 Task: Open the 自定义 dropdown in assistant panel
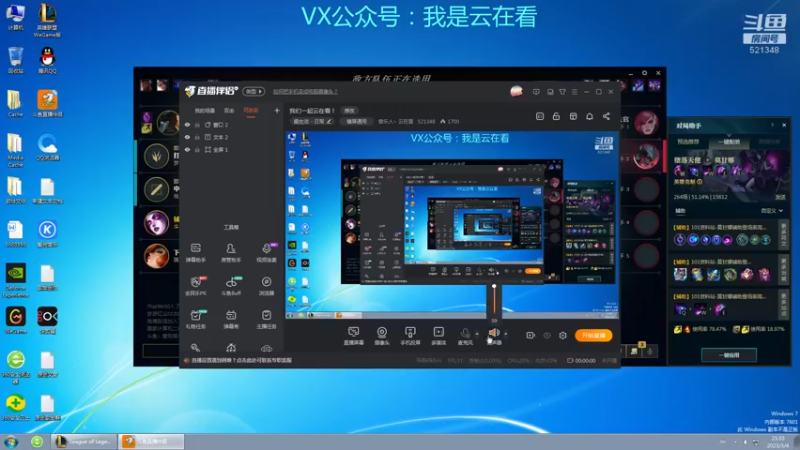click(x=771, y=211)
